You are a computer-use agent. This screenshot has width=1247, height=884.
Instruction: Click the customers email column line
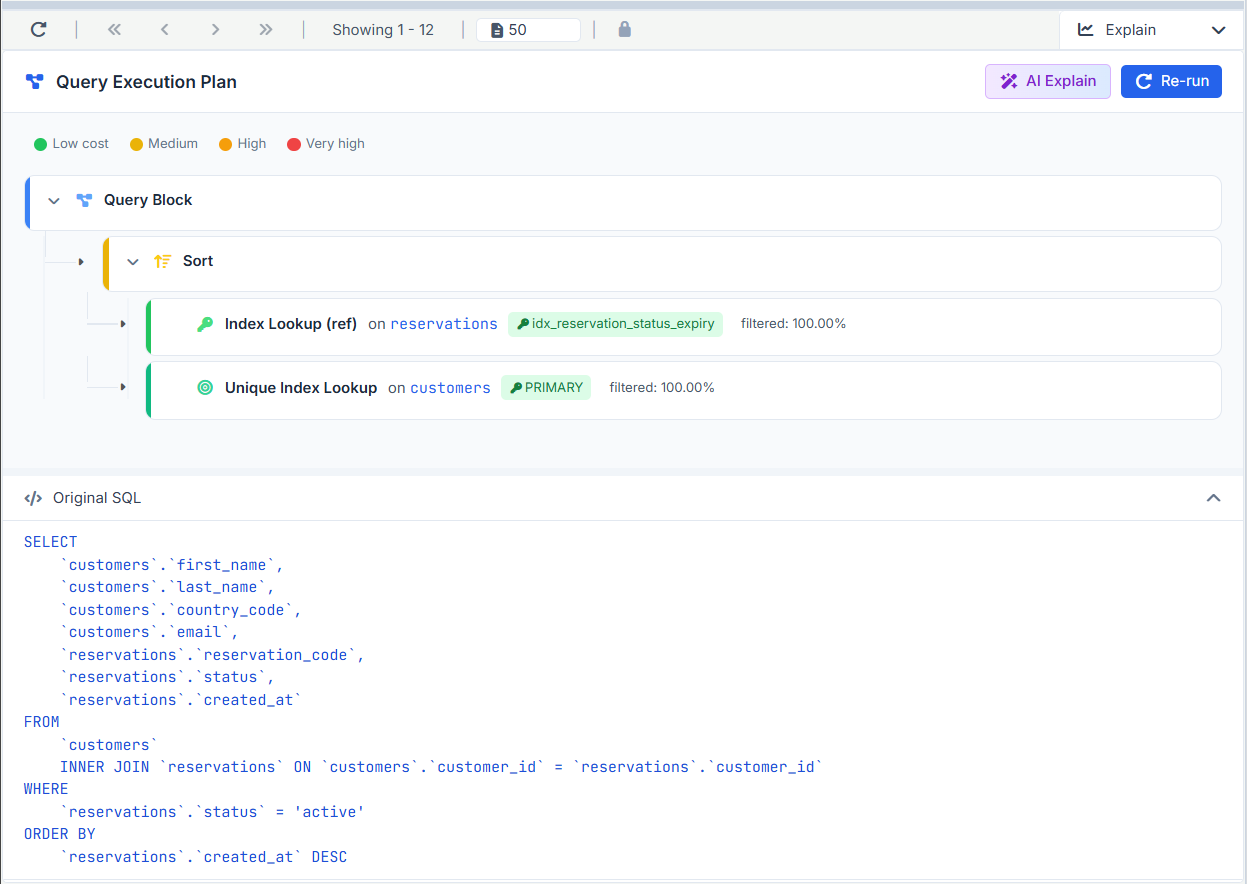click(x=150, y=632)
